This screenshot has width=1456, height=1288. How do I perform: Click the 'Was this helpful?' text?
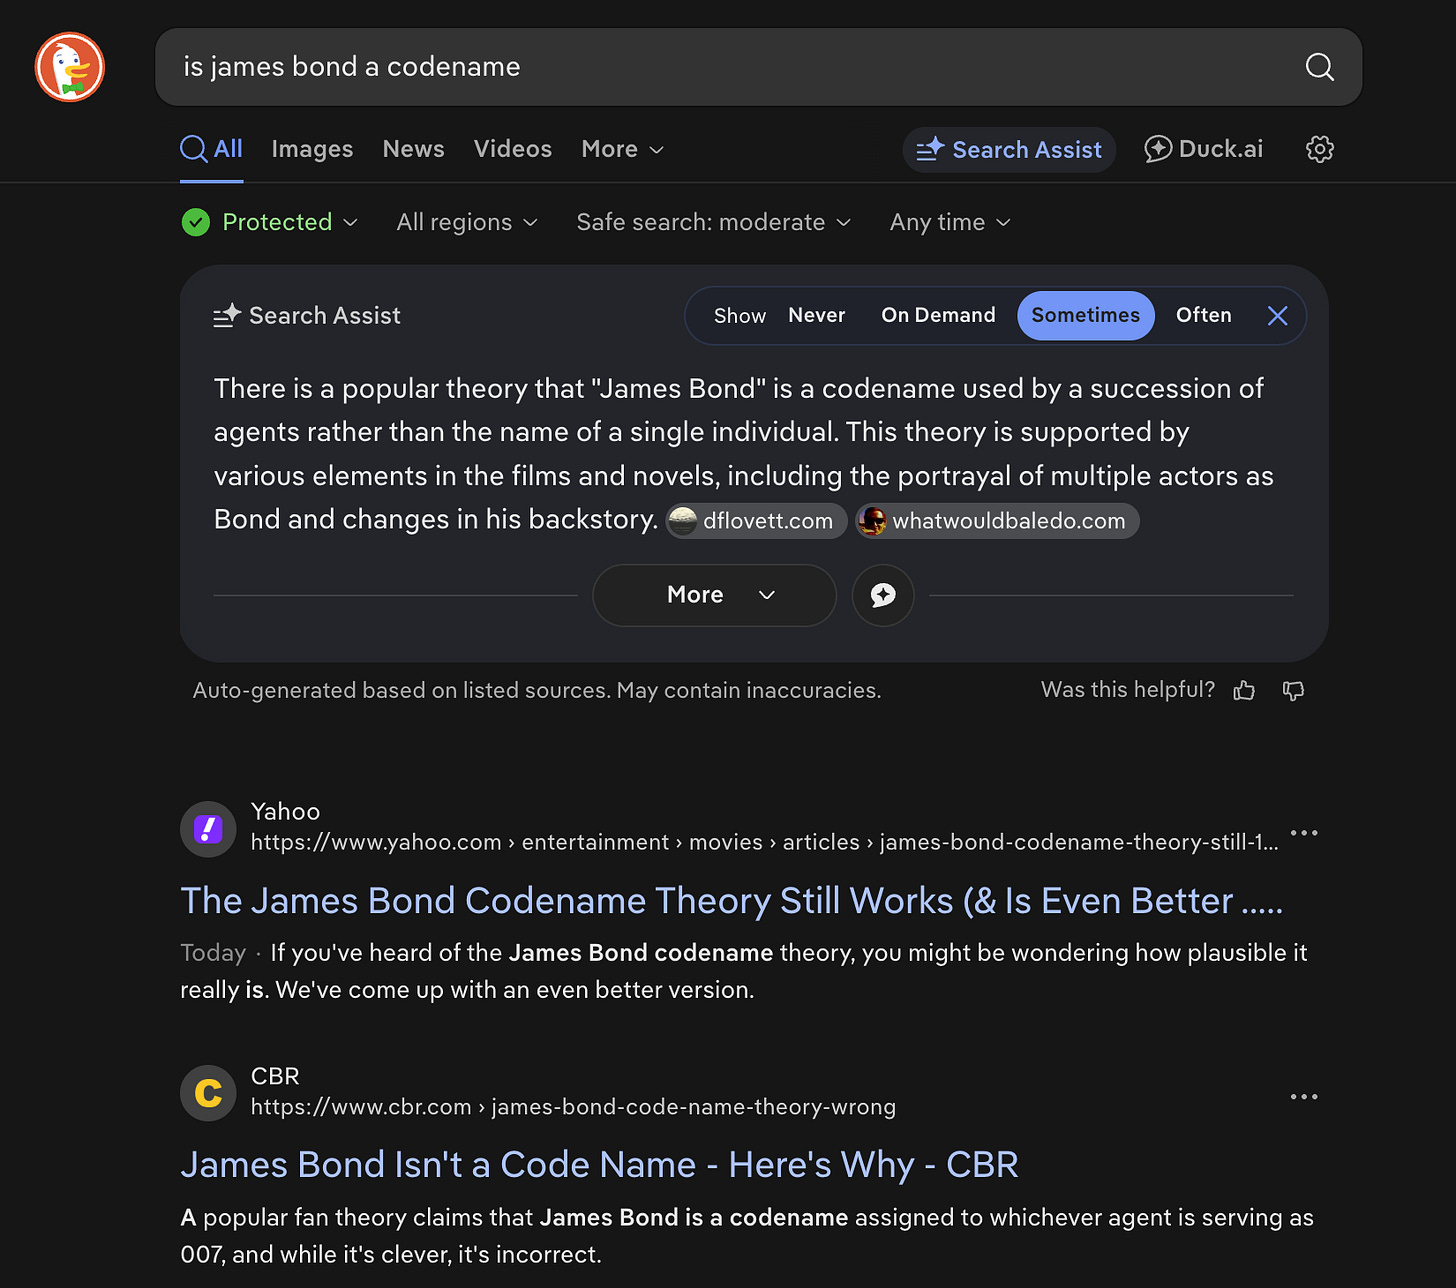pos(1128,690)
